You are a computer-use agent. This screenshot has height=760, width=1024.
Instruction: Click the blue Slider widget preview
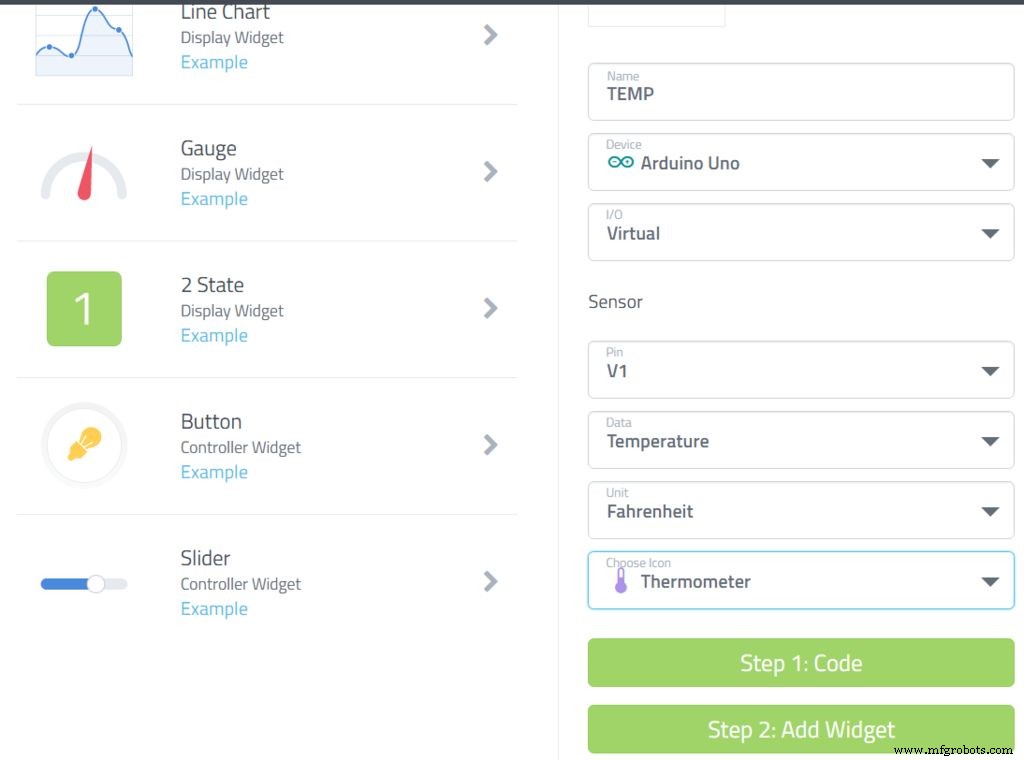(x=84, y=584)
